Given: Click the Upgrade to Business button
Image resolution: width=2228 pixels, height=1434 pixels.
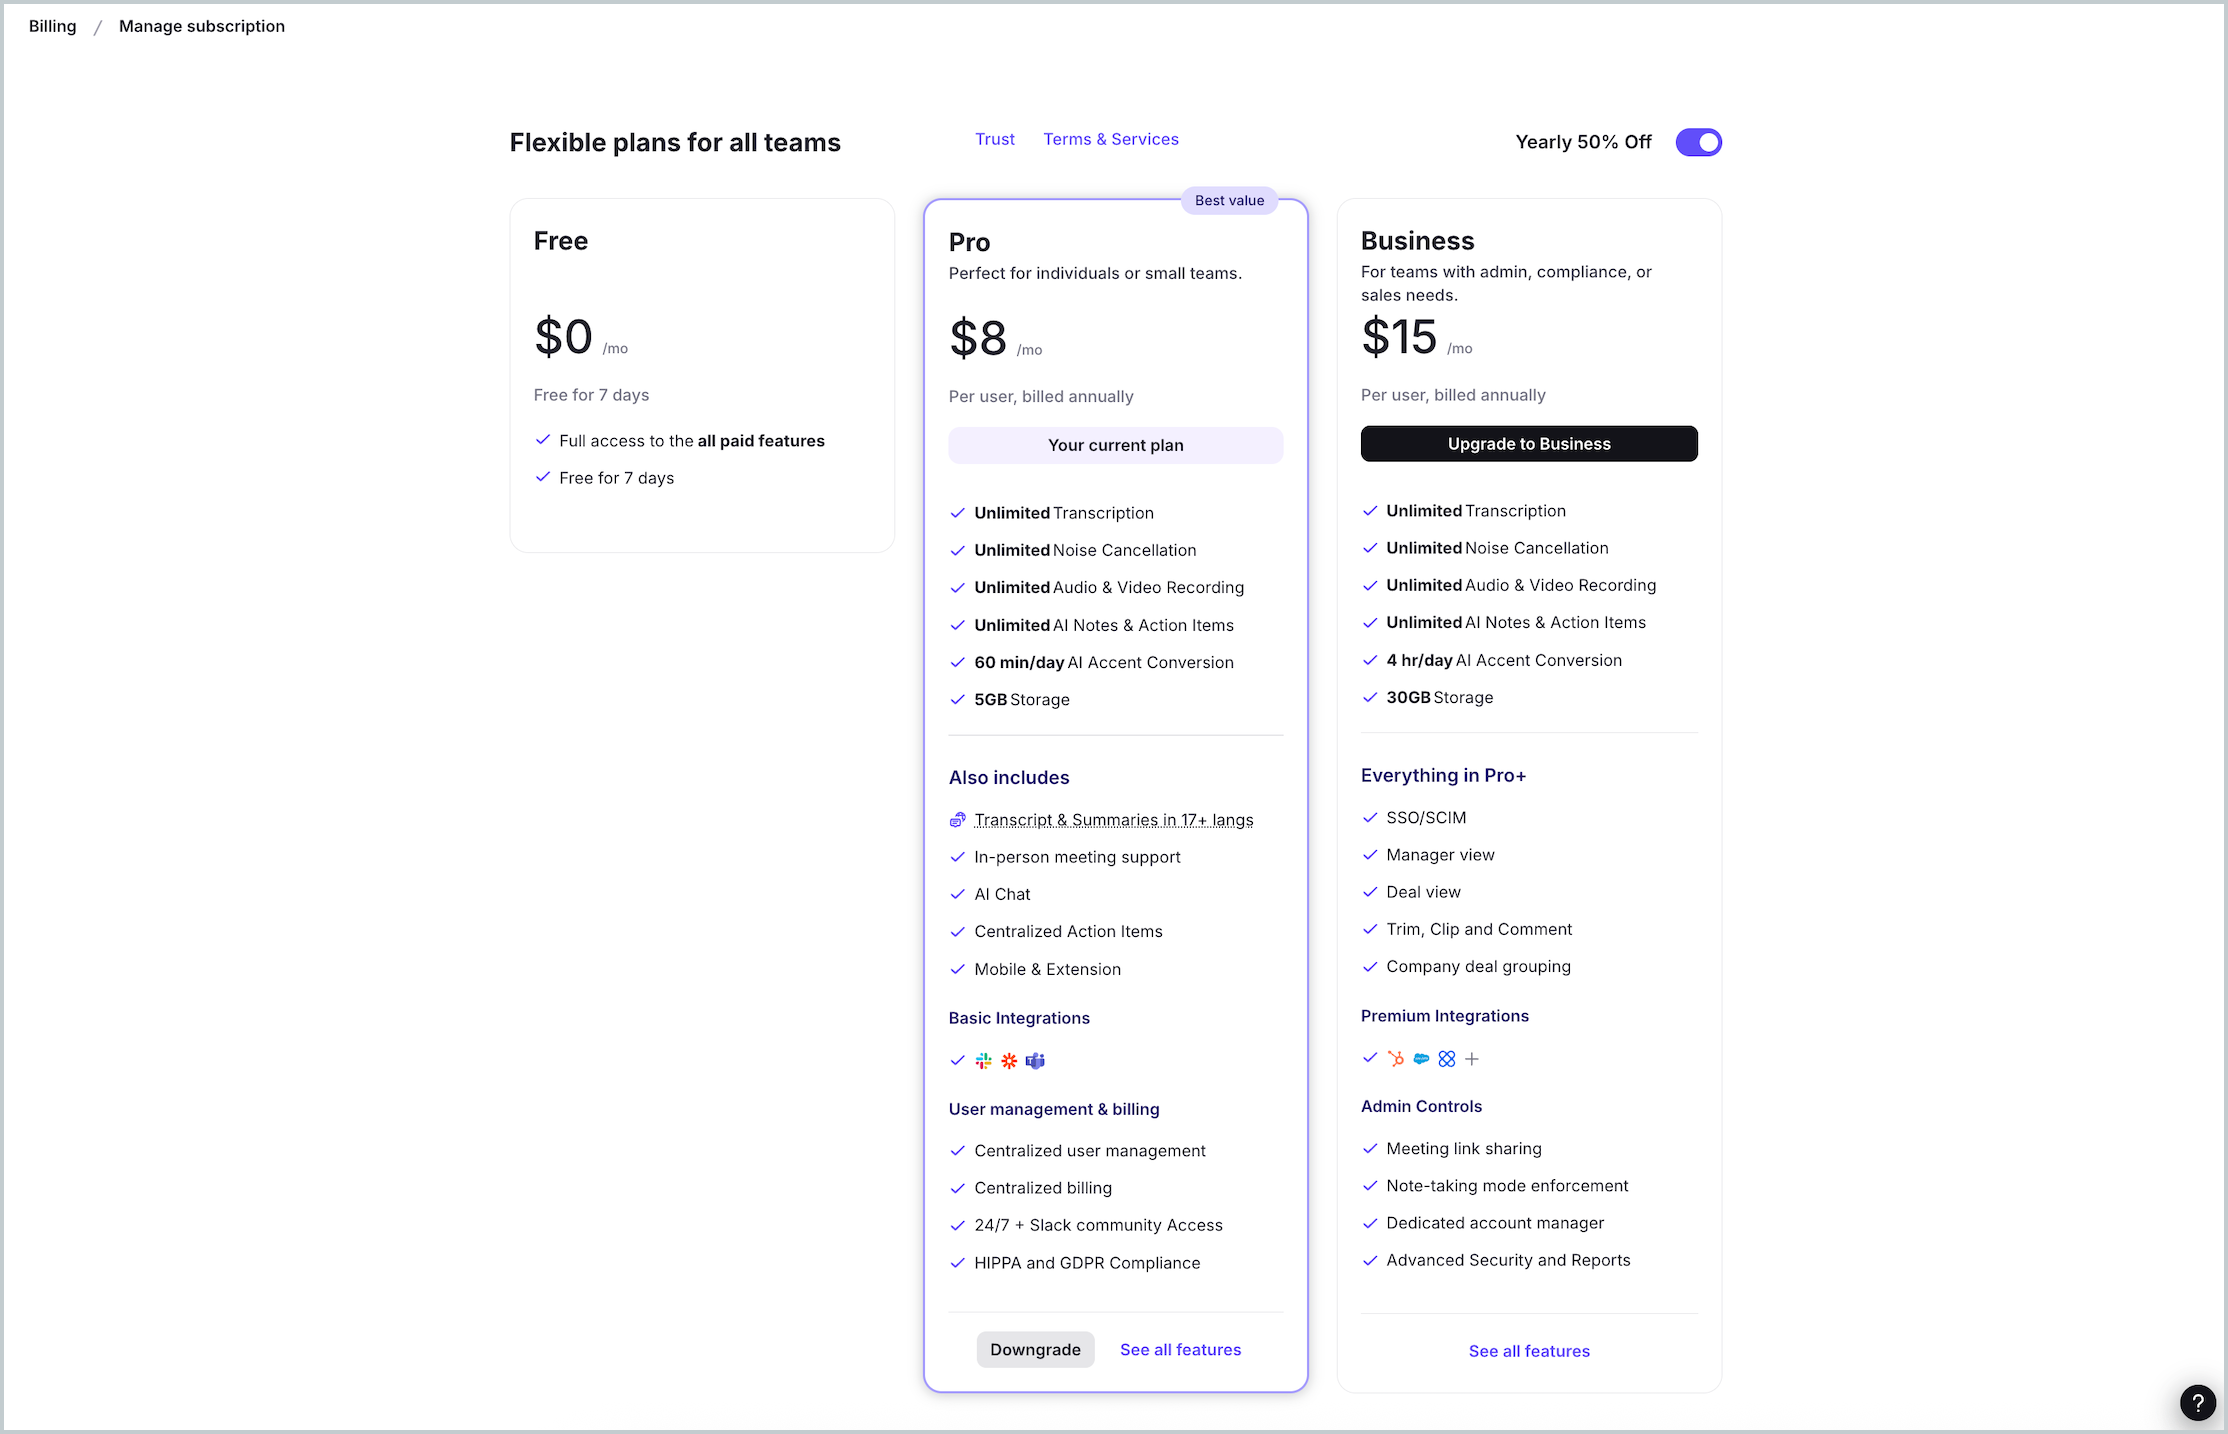Looking at the screenshot, I should coord(1528,444).
